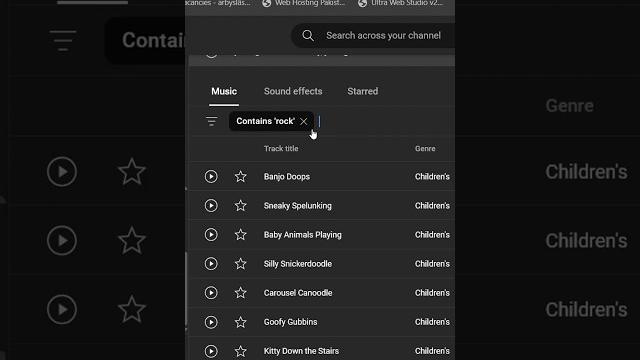Click the Carousel Canoodle track title
This screenshot has height=360, width=640.
pos(298,293)
